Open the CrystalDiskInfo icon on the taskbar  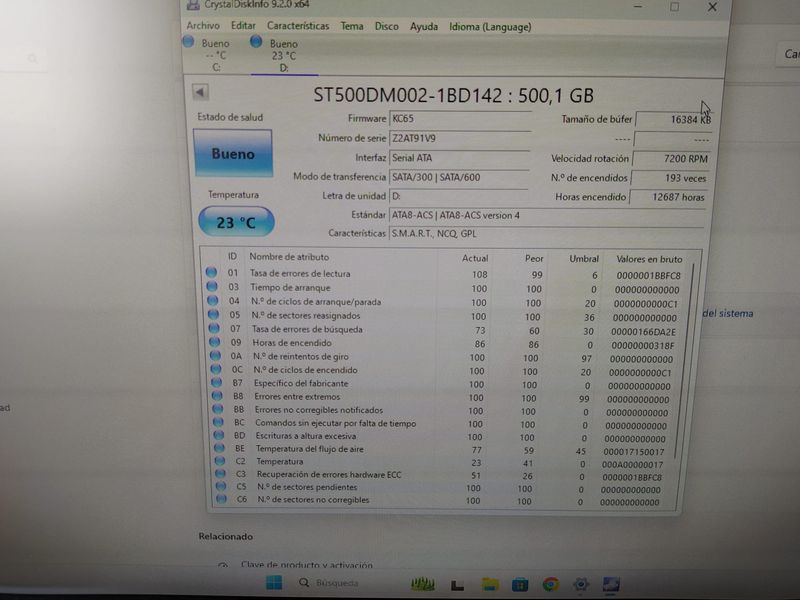[611, 584]
